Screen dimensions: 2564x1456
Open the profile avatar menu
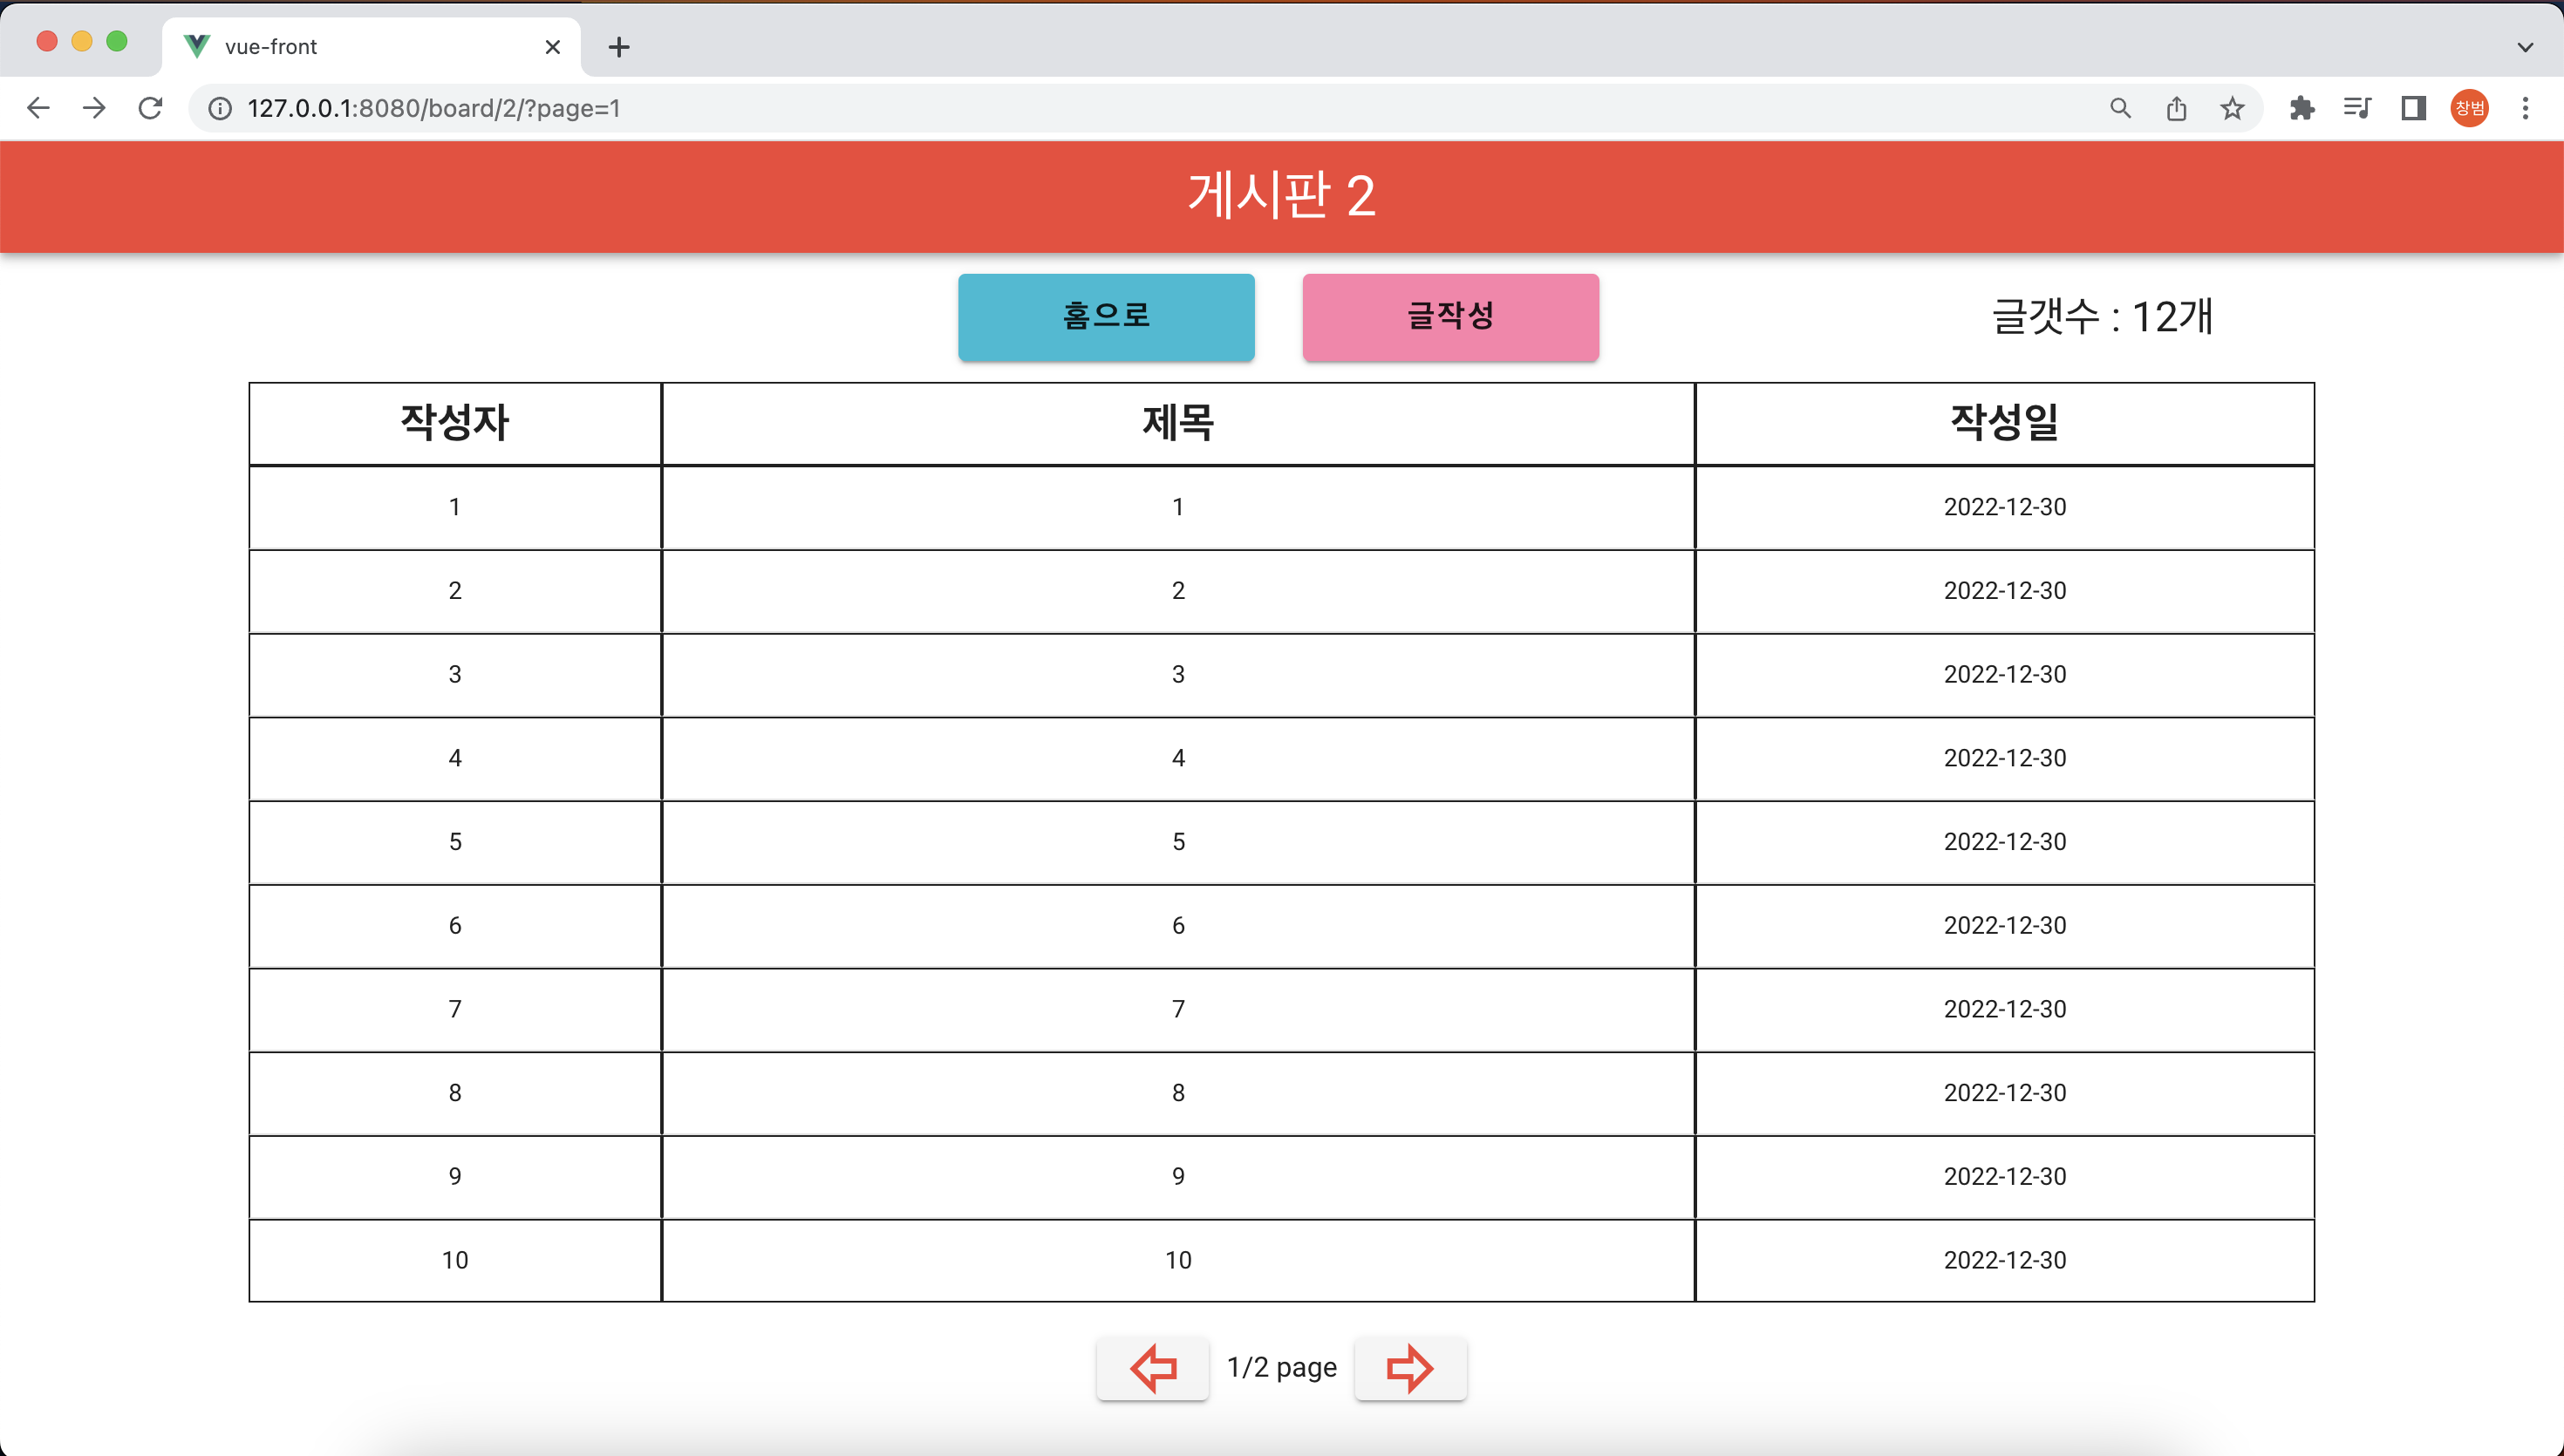coord(2469,108)
